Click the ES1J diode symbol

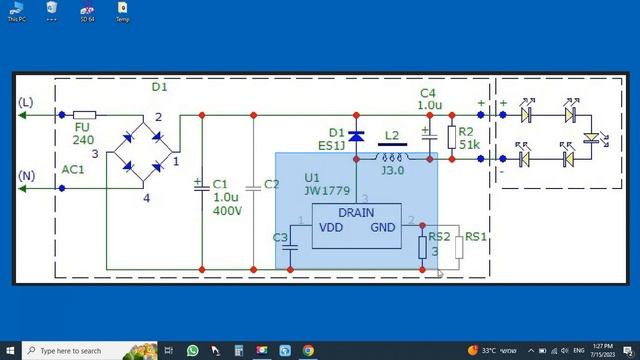click(x=356, y=136)
